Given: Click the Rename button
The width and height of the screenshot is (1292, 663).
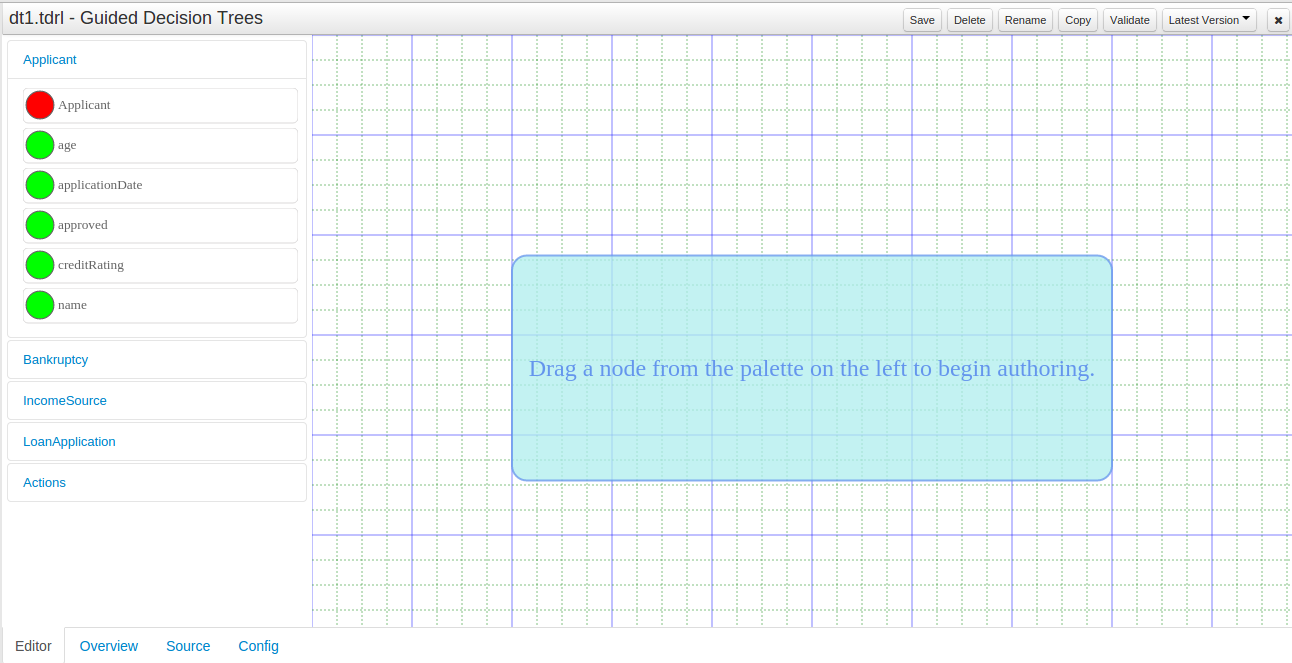Looking at the screenshot, I should click(x=1025, y=20).
